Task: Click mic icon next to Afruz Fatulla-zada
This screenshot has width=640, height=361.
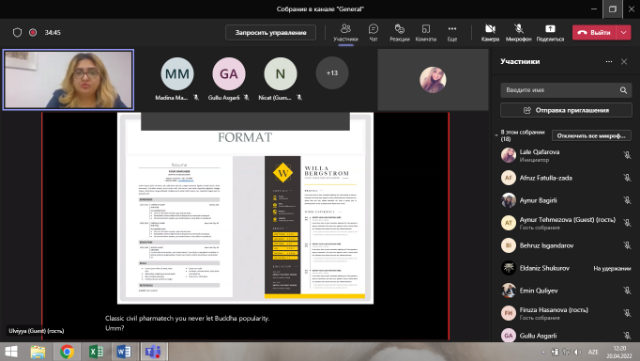Action: [x=627, y=178]
